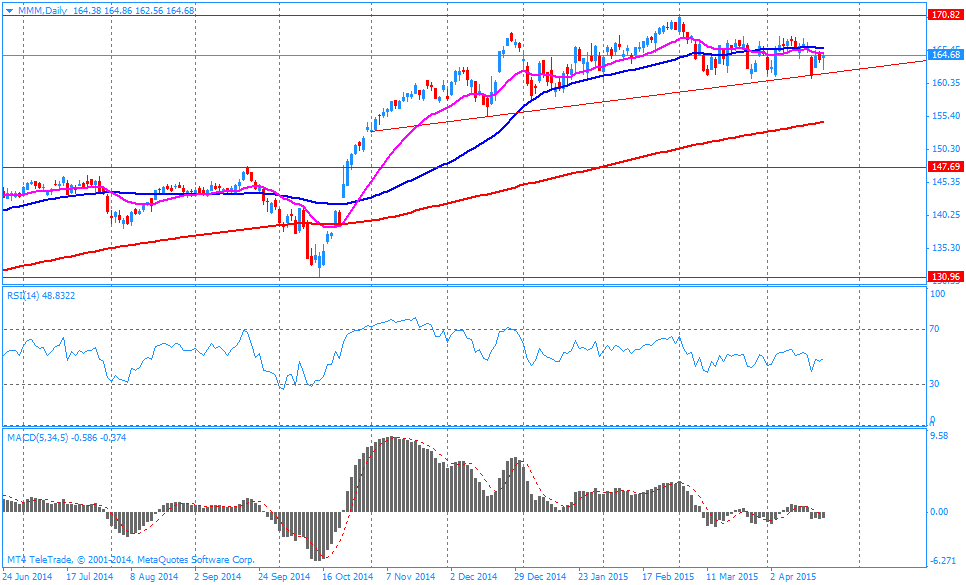Click the RSI 100 scale label
The width and height of the screenshot is (966, 585).
(x=937, y=294)
